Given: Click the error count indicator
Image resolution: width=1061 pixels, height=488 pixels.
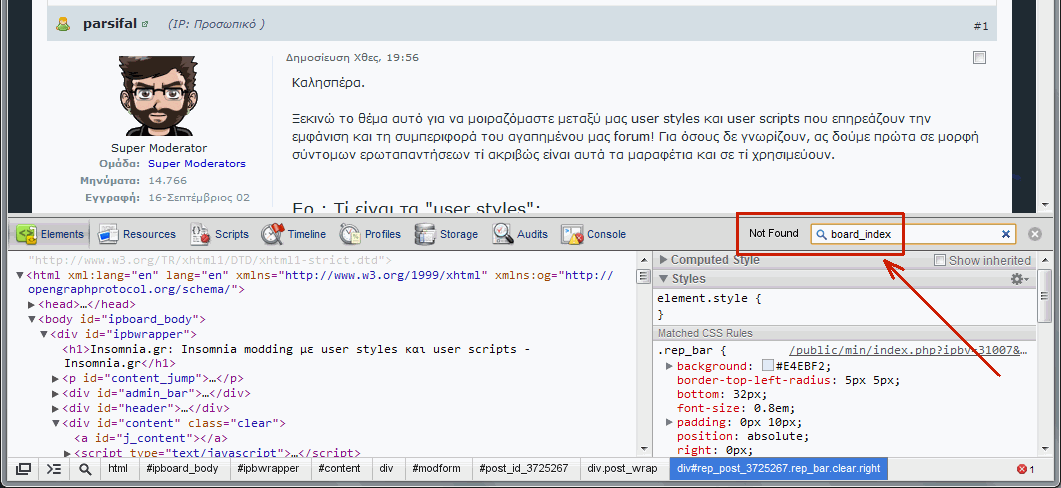Looking at the screenshot, I should [x=1026, y=469].
